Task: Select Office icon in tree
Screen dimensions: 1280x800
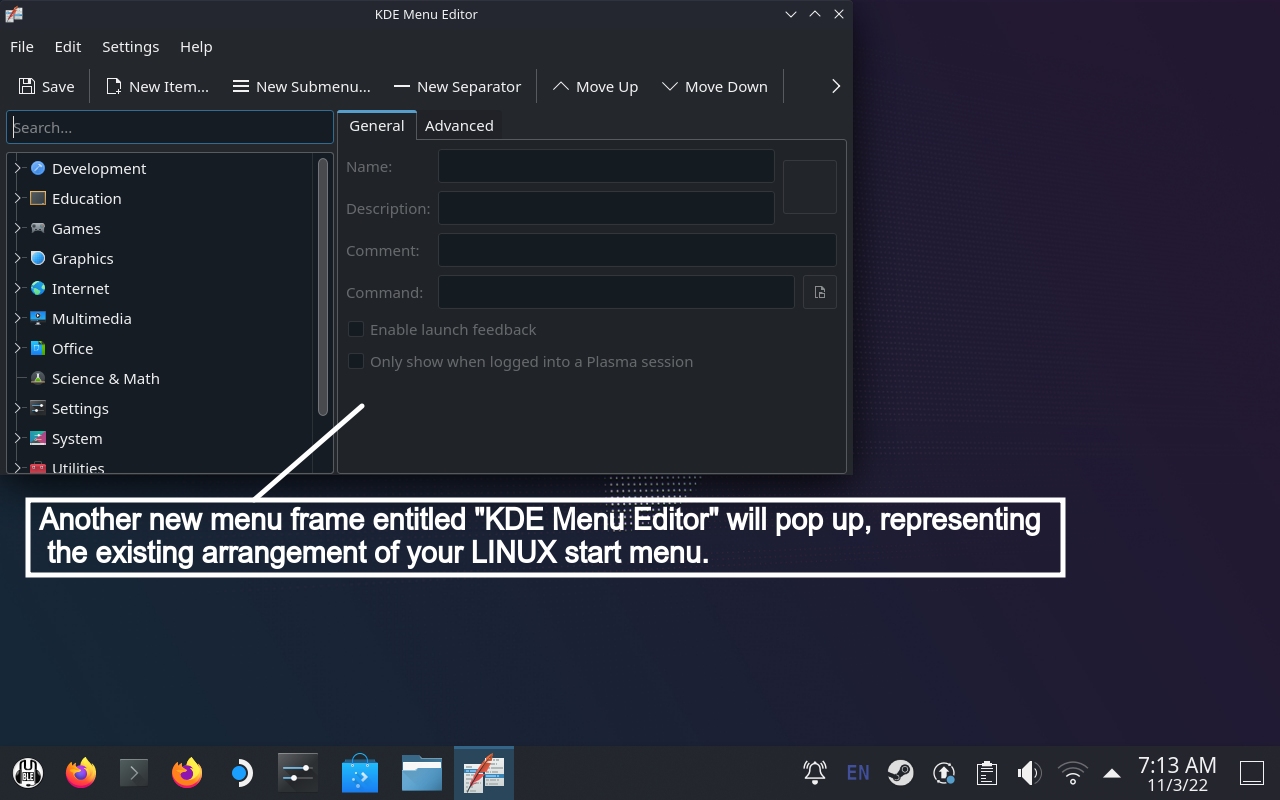Action: pos(38,348)
